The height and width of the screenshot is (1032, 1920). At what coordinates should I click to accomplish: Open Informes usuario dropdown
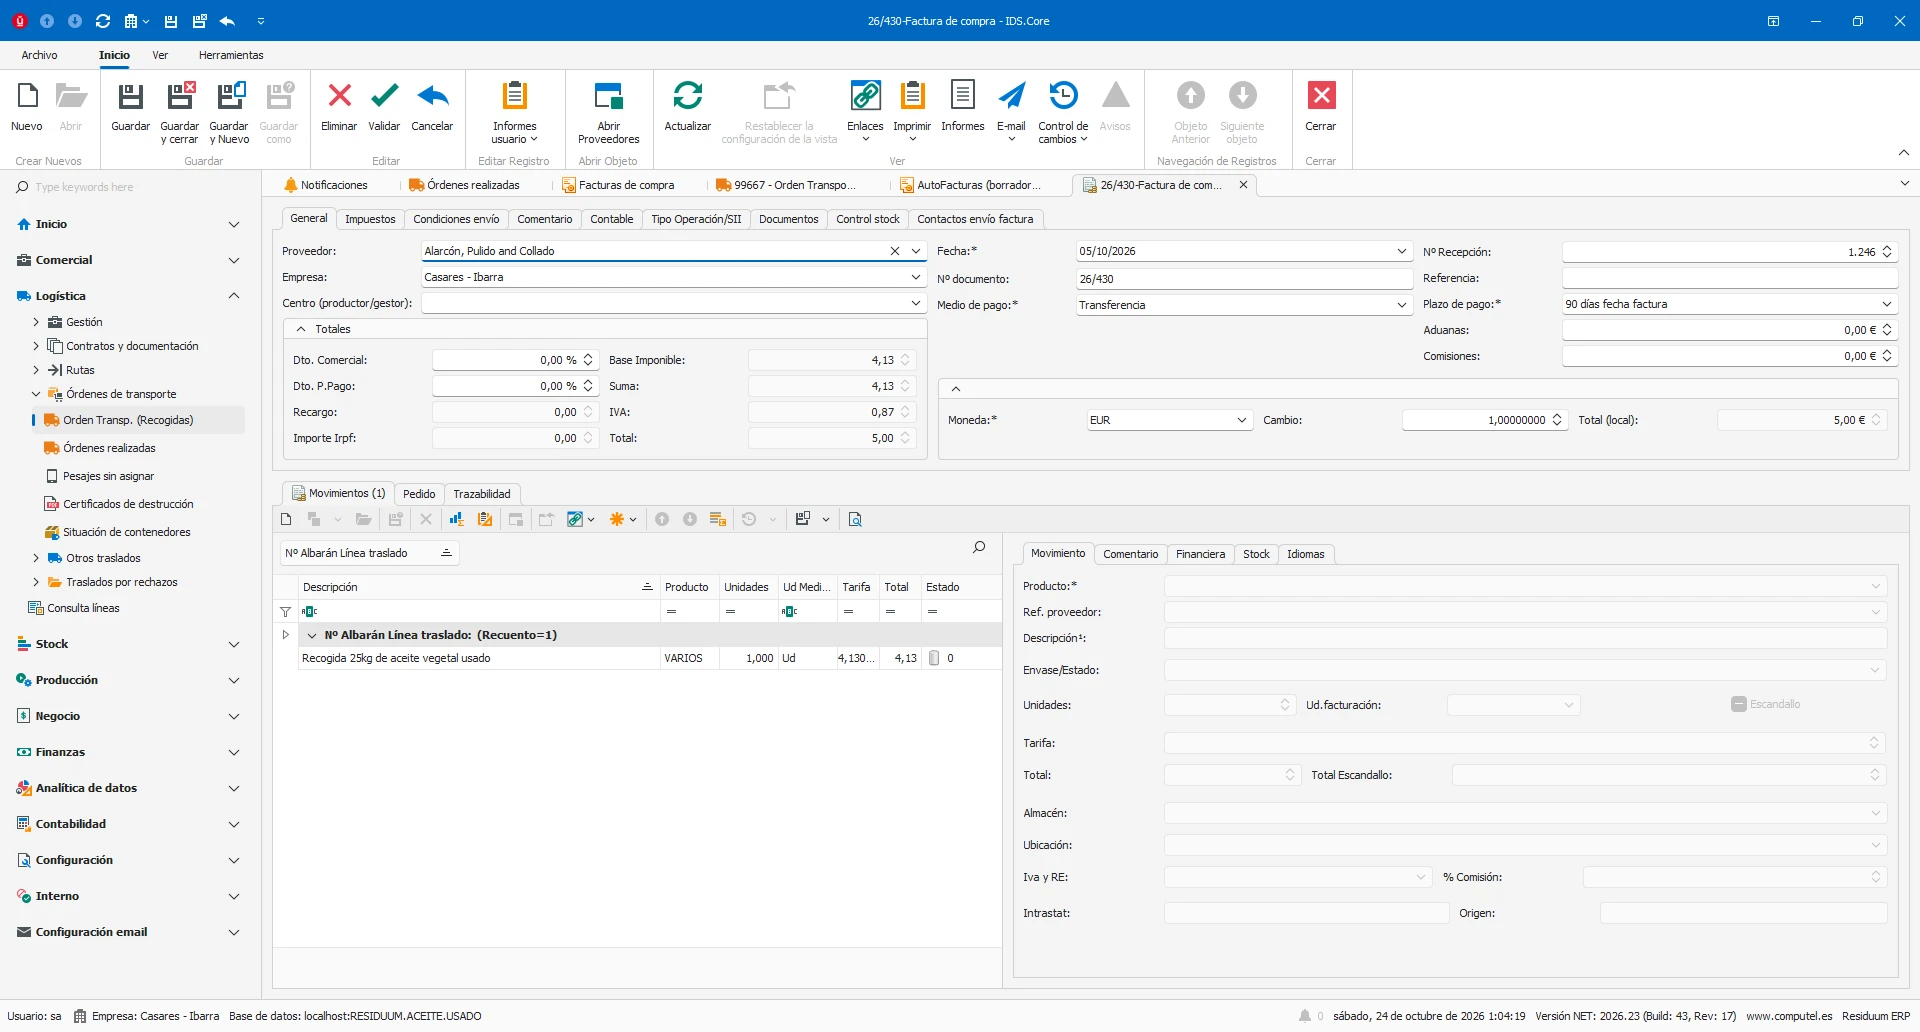(514, 112)
